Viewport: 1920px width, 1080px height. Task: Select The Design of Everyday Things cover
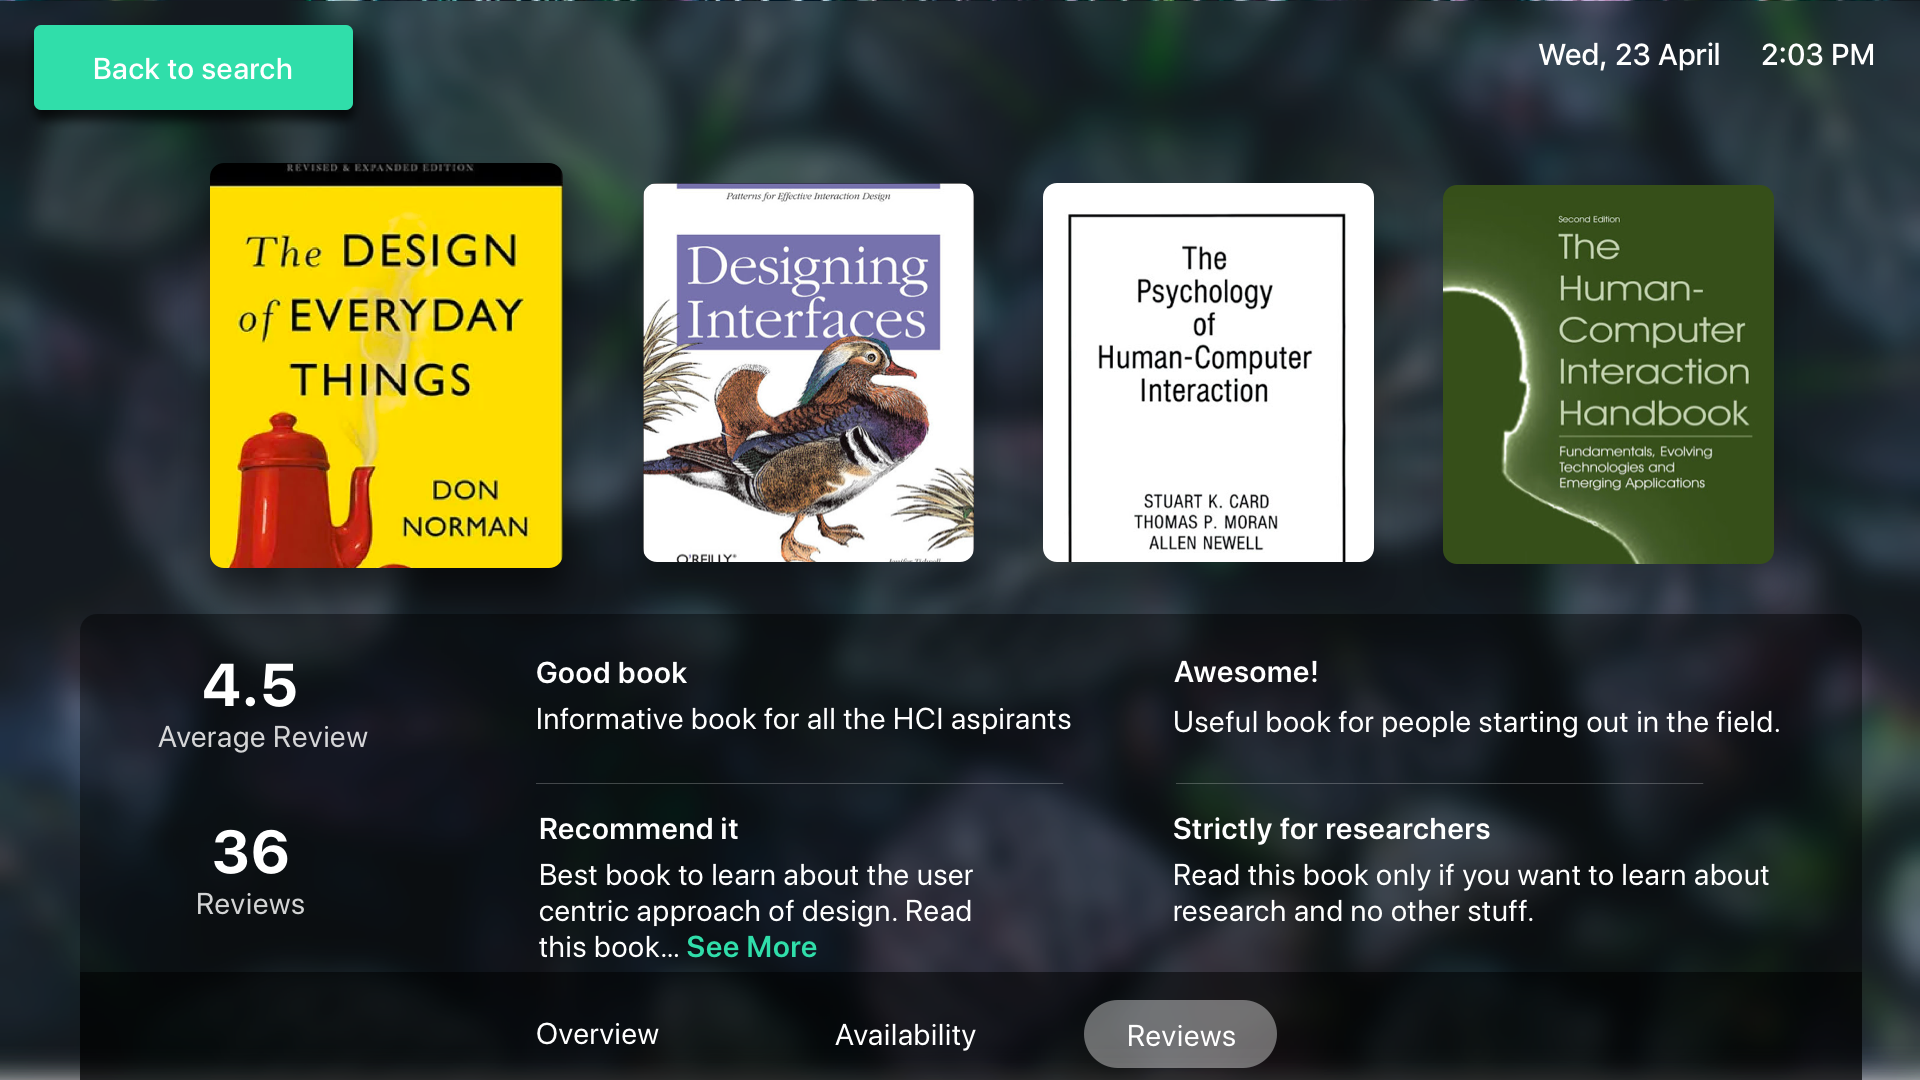(x=386, y=365)
